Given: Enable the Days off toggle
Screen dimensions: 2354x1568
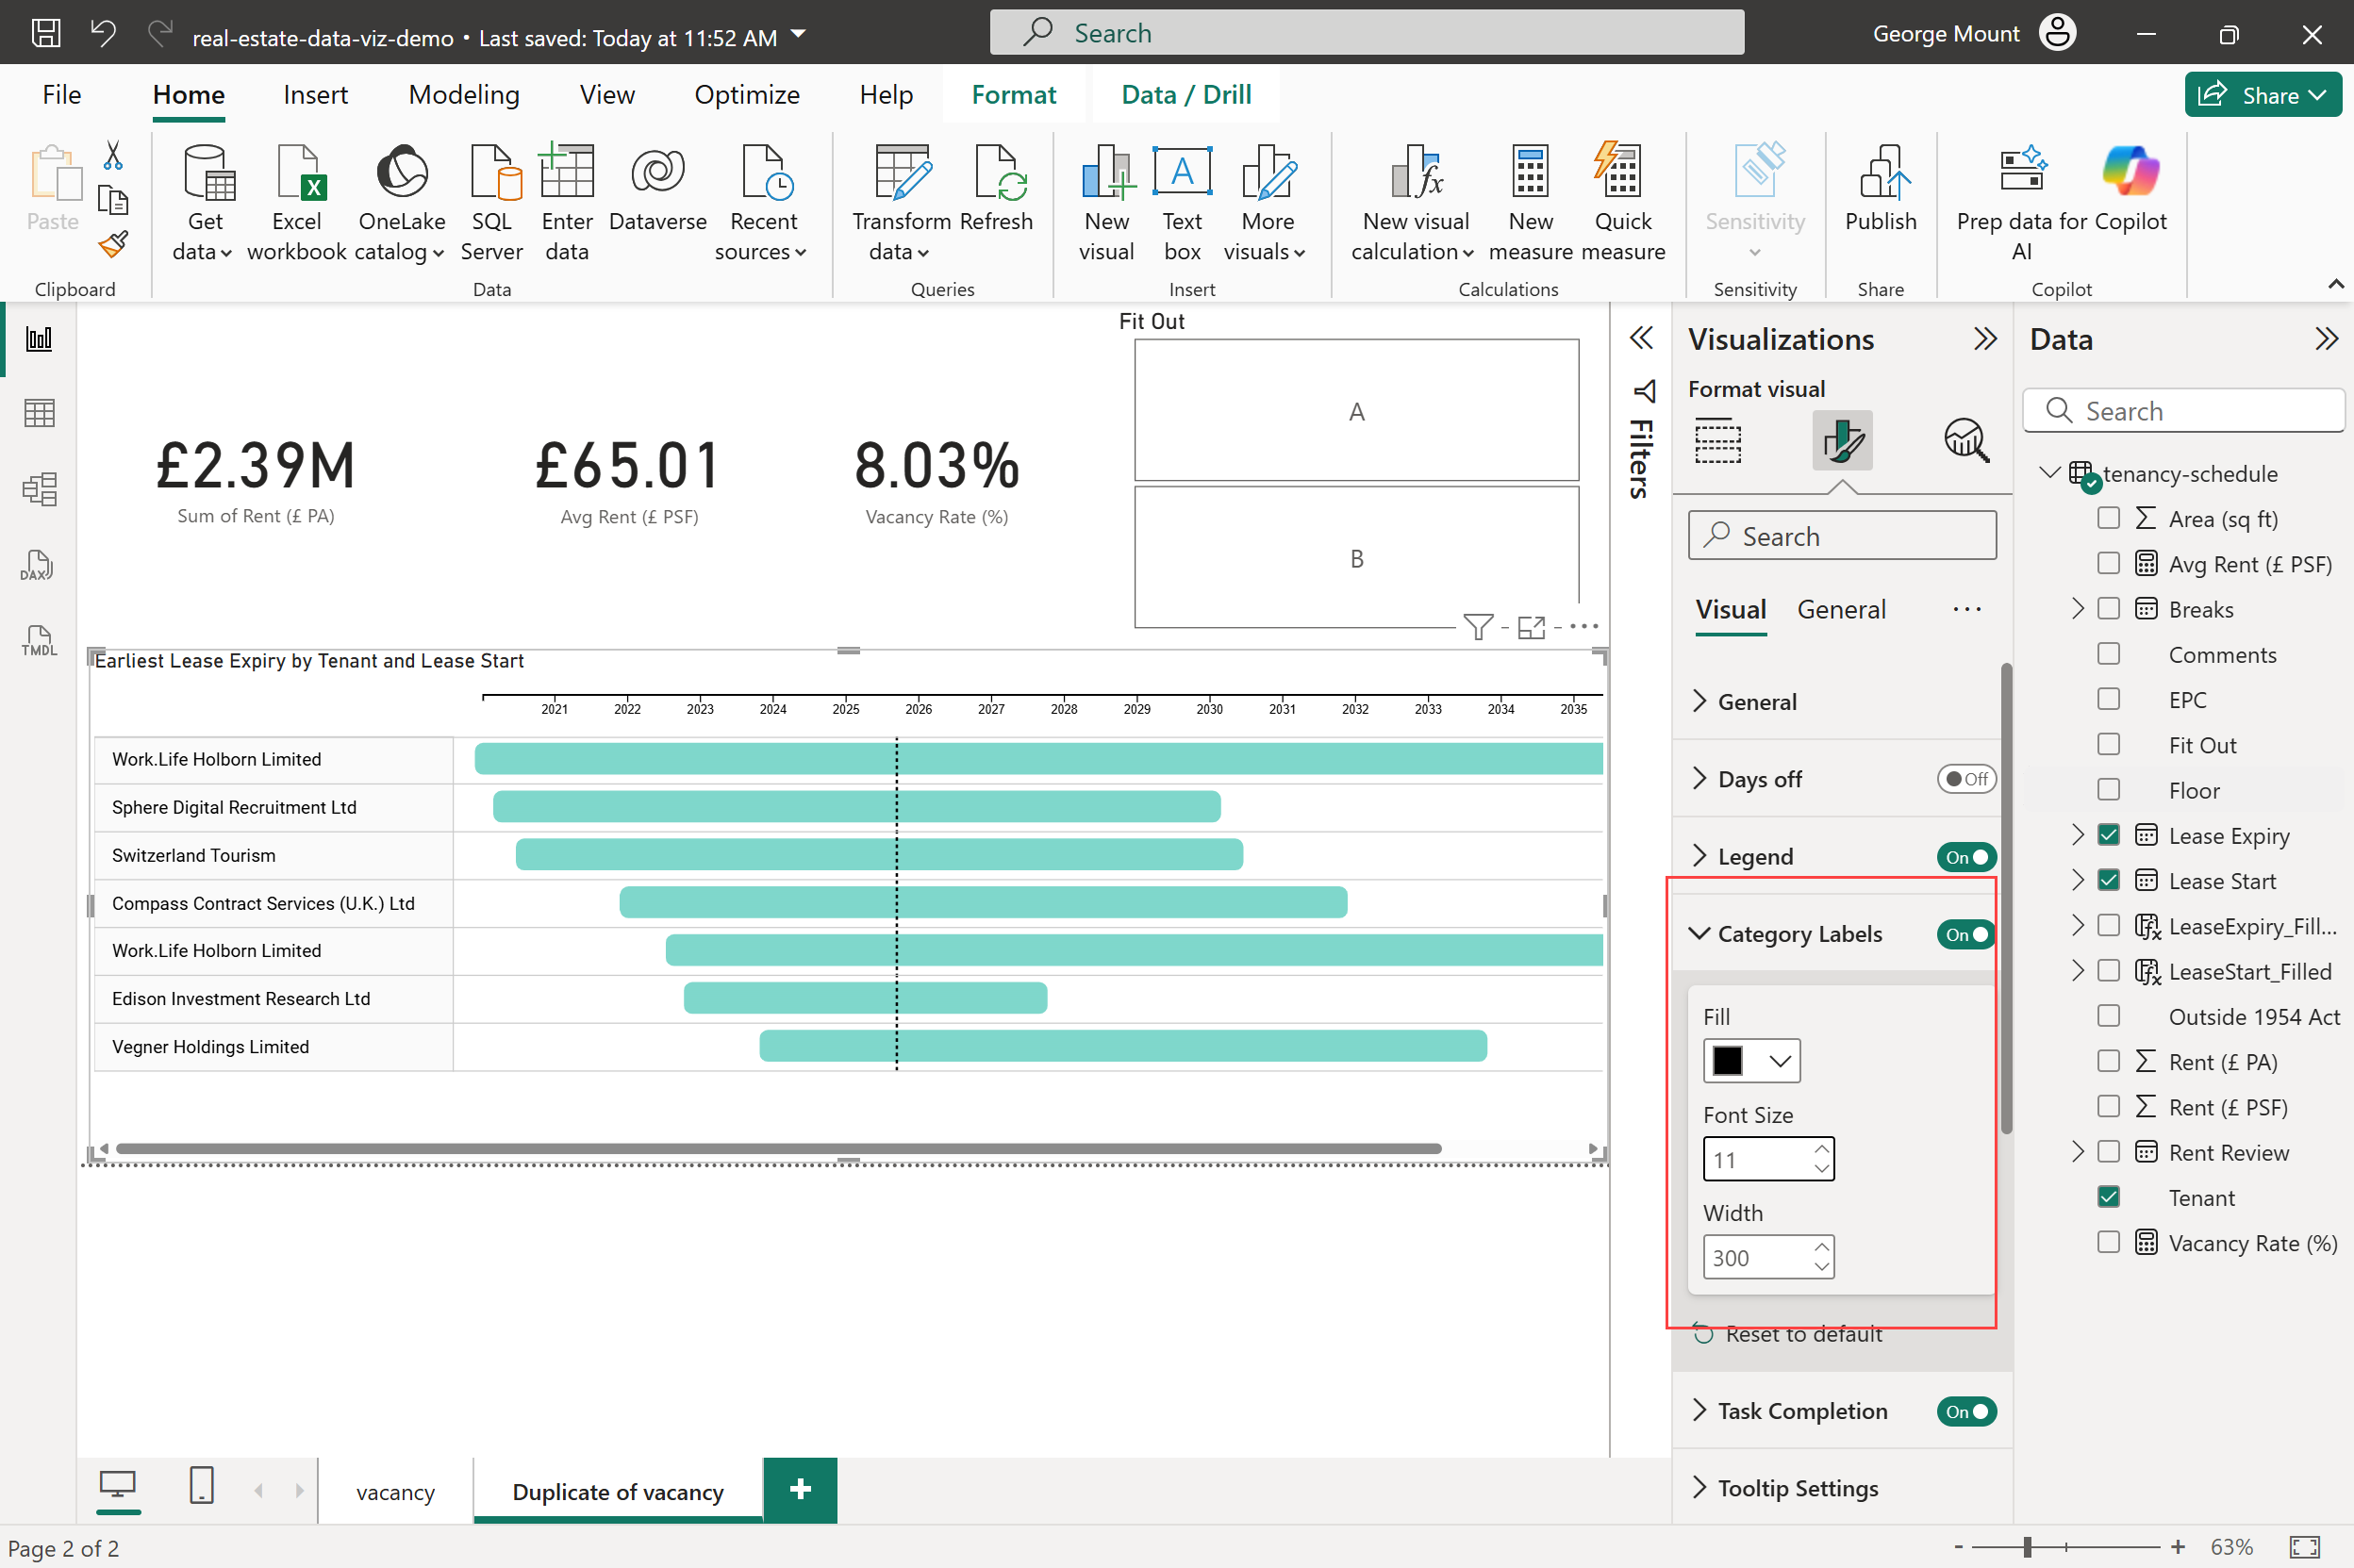Looking at the screenshot, I should (1965, 779).
